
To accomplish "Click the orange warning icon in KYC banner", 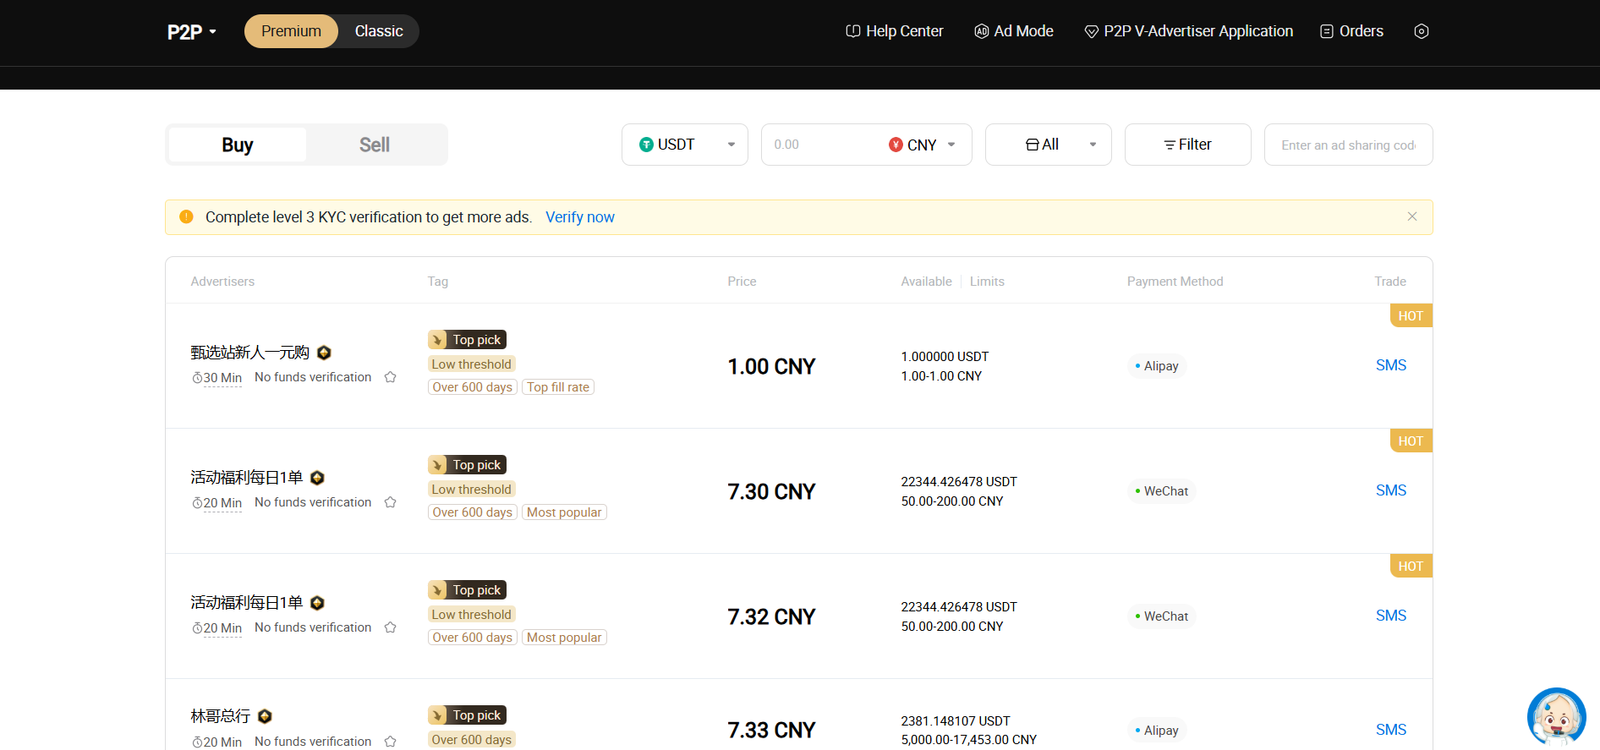I will [x=186, y=217].
